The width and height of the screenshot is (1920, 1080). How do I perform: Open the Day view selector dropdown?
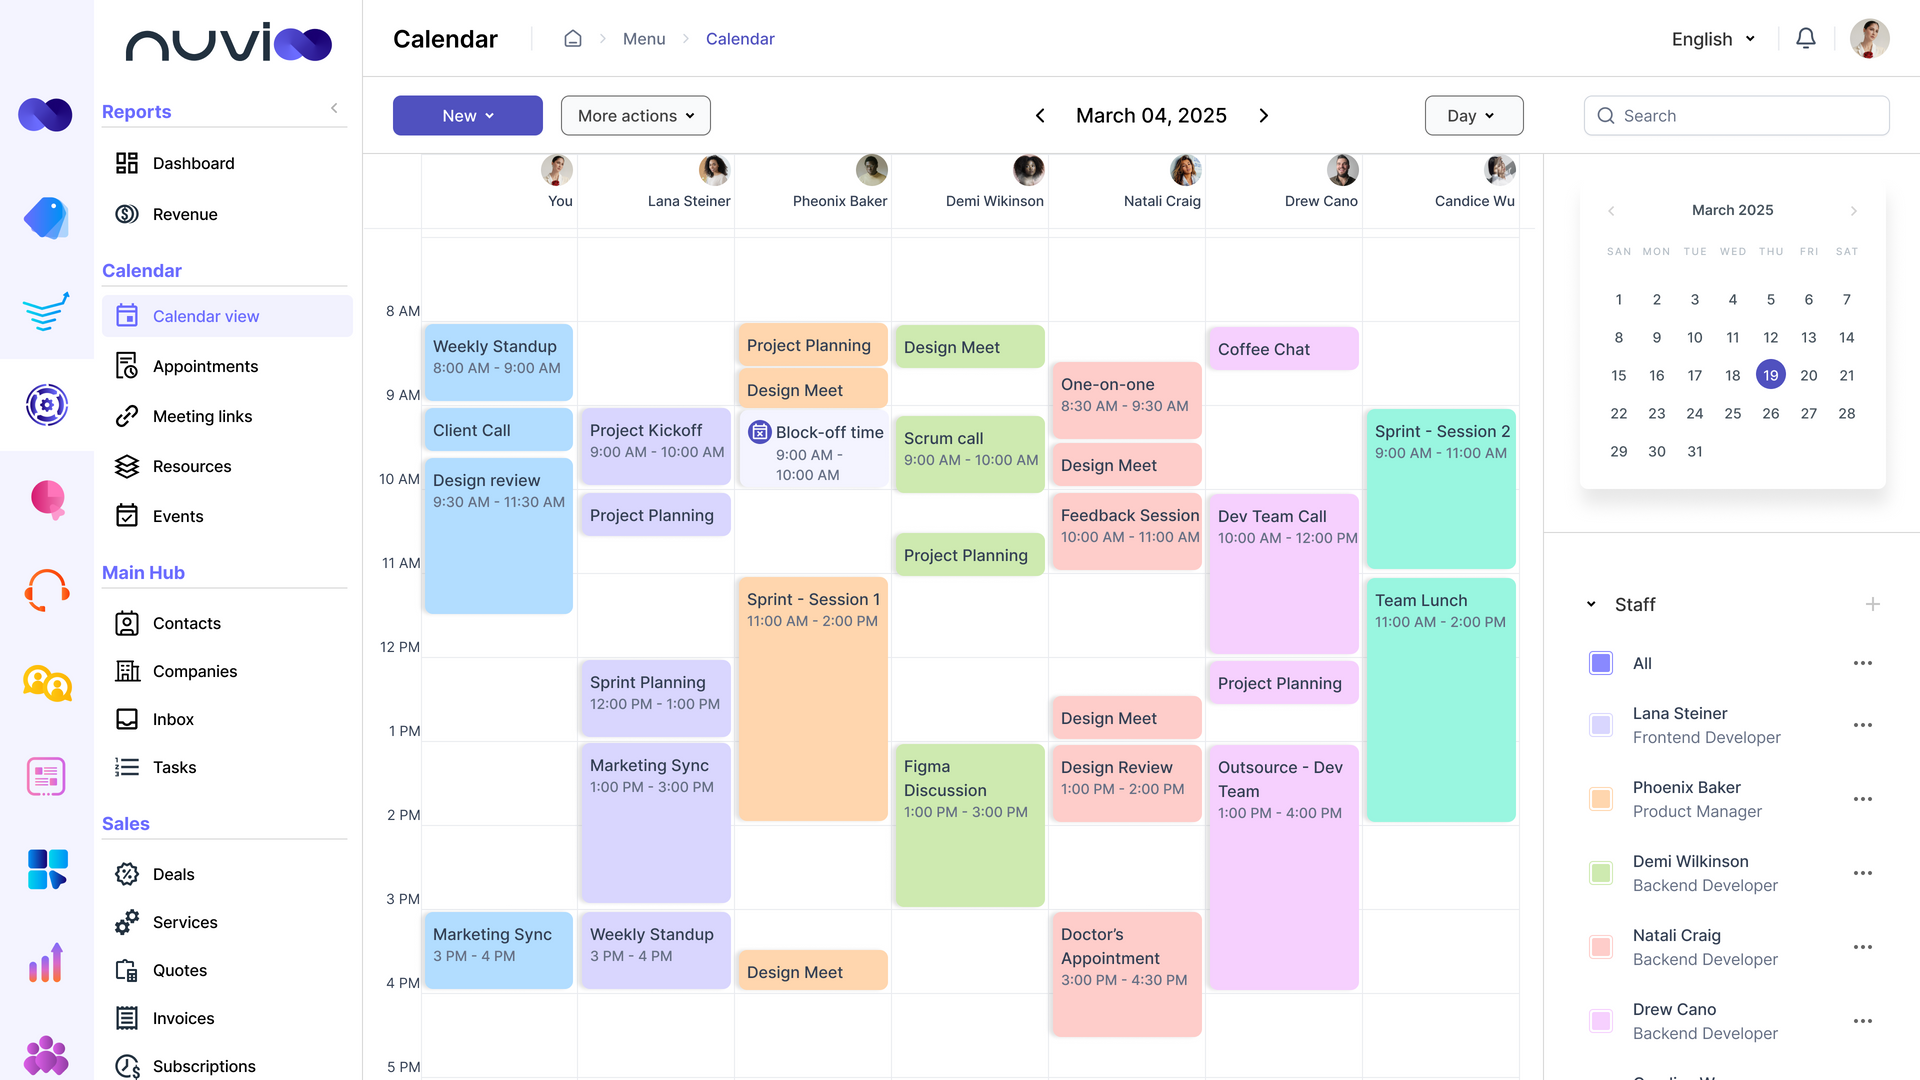(x=1474, y=115)
